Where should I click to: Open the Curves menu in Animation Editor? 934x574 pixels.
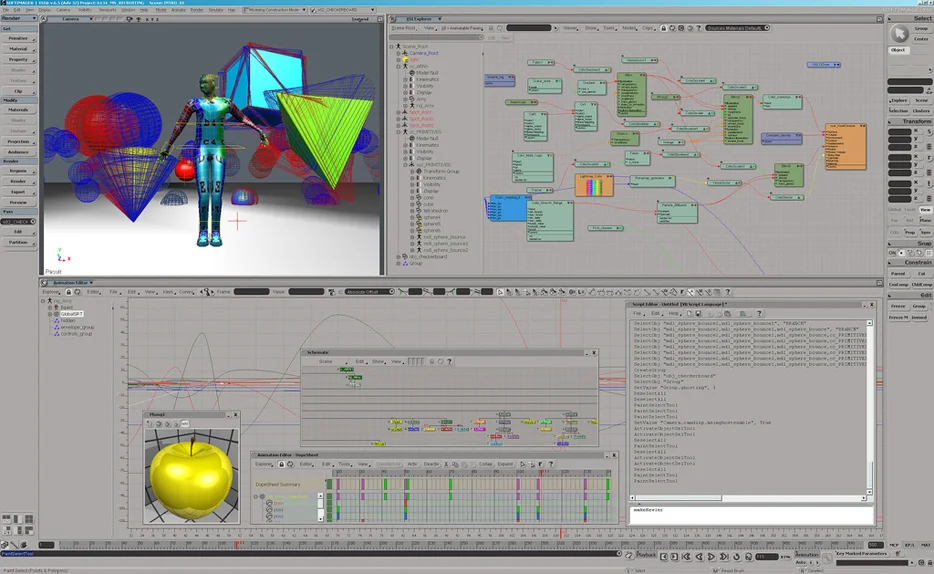(186, 292)
